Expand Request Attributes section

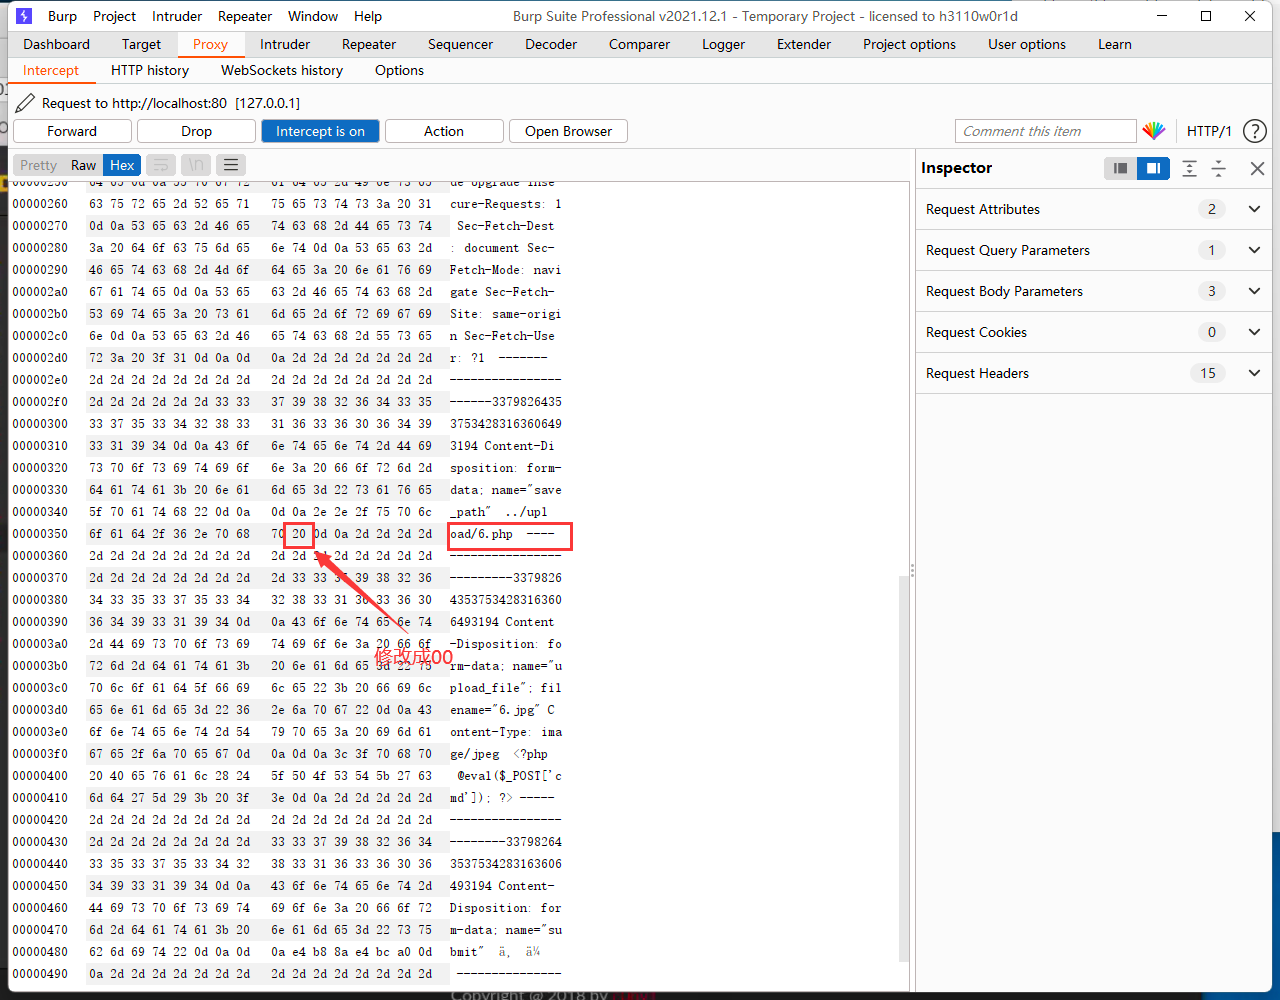[1254, 209]
